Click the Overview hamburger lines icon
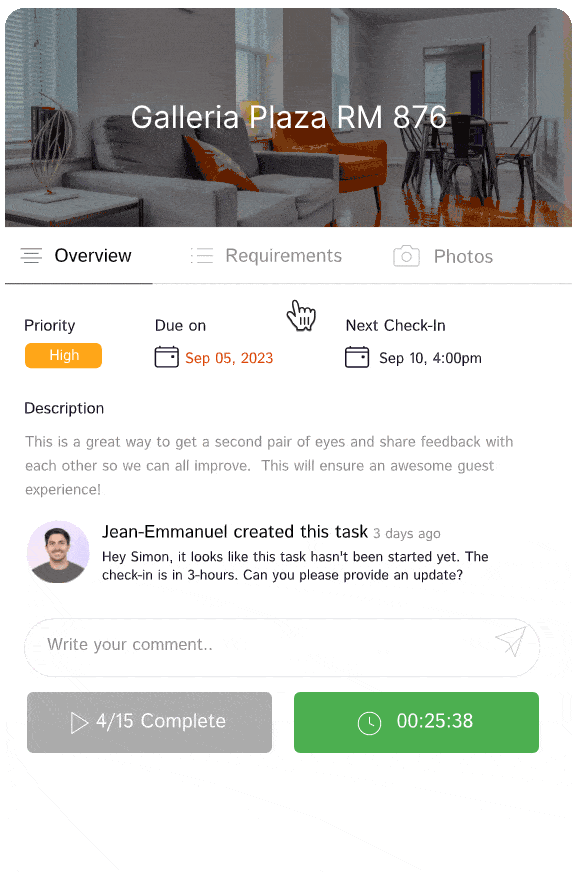Image resolution: width=578 pixels, height=872 pixels. [x=31, y=256]
